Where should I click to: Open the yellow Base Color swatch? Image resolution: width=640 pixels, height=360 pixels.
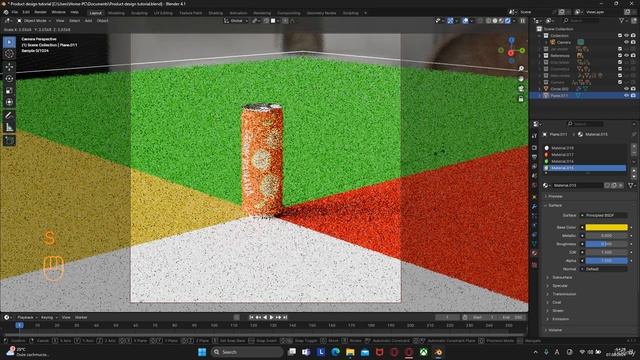[x=607, y=227]
